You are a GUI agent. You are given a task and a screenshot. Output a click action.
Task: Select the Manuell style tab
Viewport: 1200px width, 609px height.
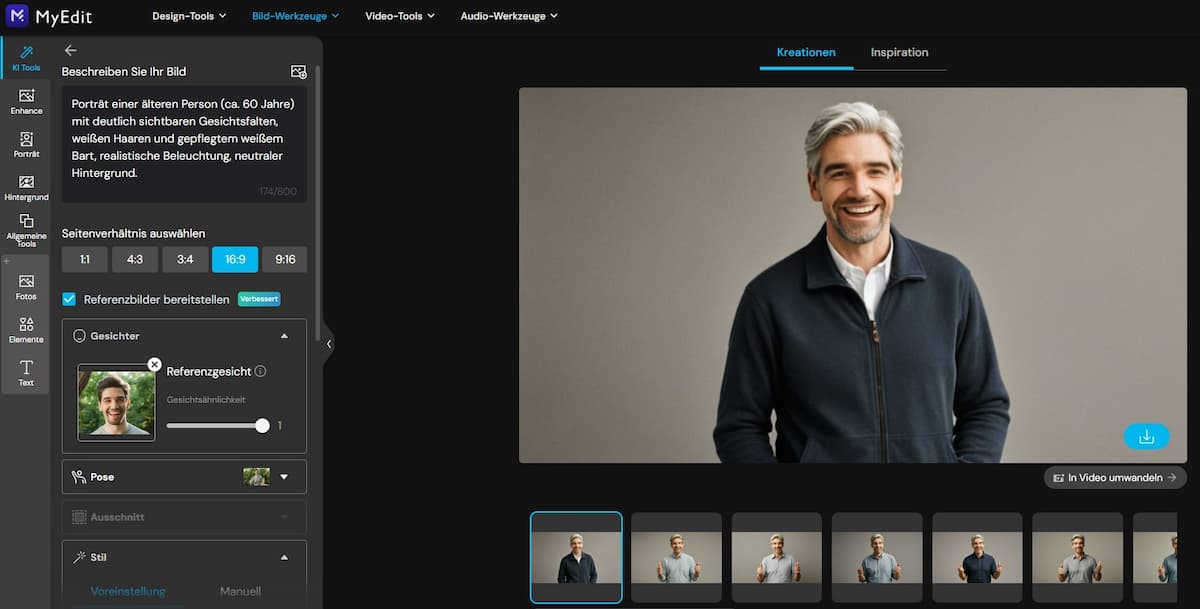[x=240, y=591]
